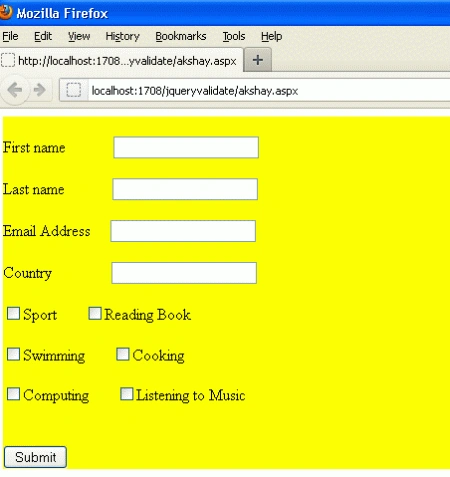
Task: Focus the Last name text field
Action: pyautogui.click(x=185, y=189)
